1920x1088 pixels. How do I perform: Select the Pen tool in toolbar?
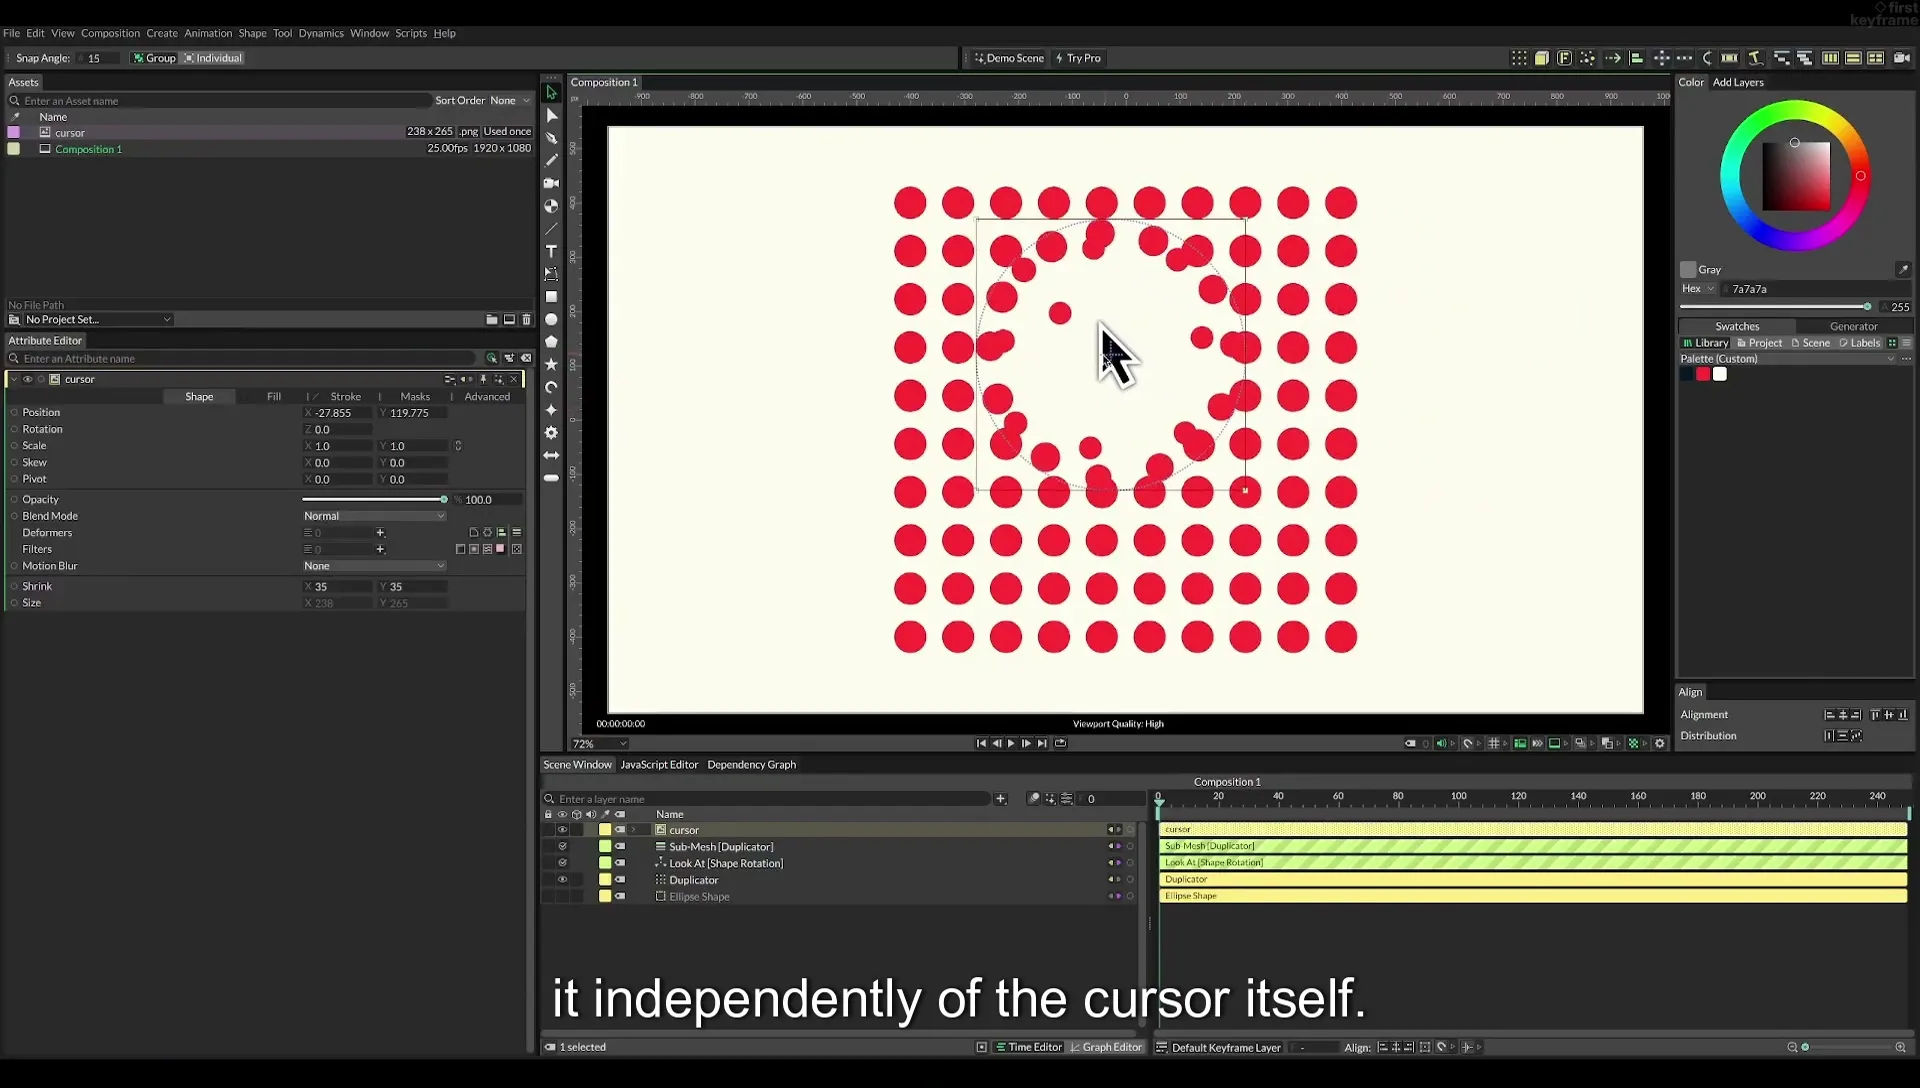point(551,138)
